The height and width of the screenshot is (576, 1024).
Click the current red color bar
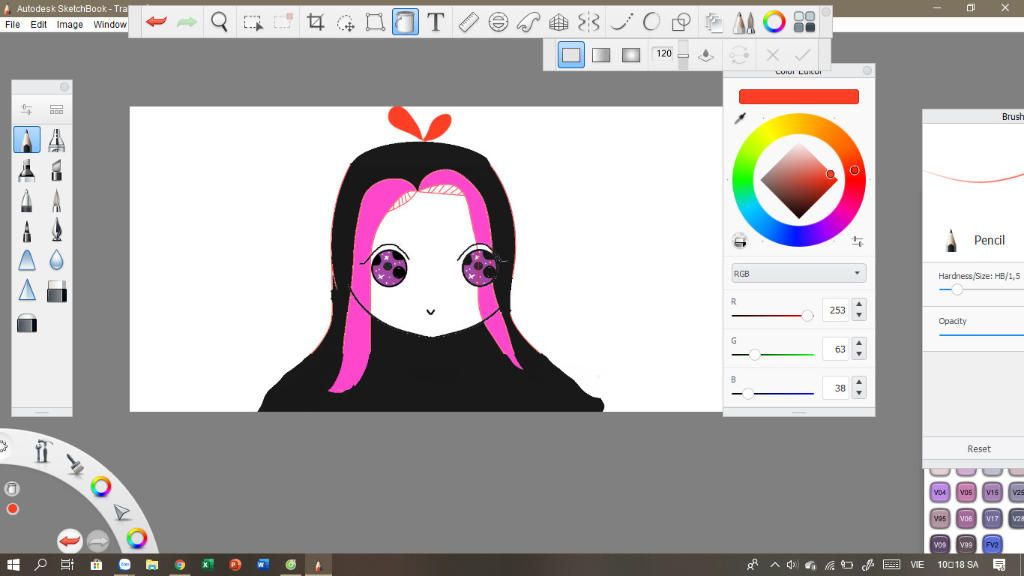click(x=799, y=97)
